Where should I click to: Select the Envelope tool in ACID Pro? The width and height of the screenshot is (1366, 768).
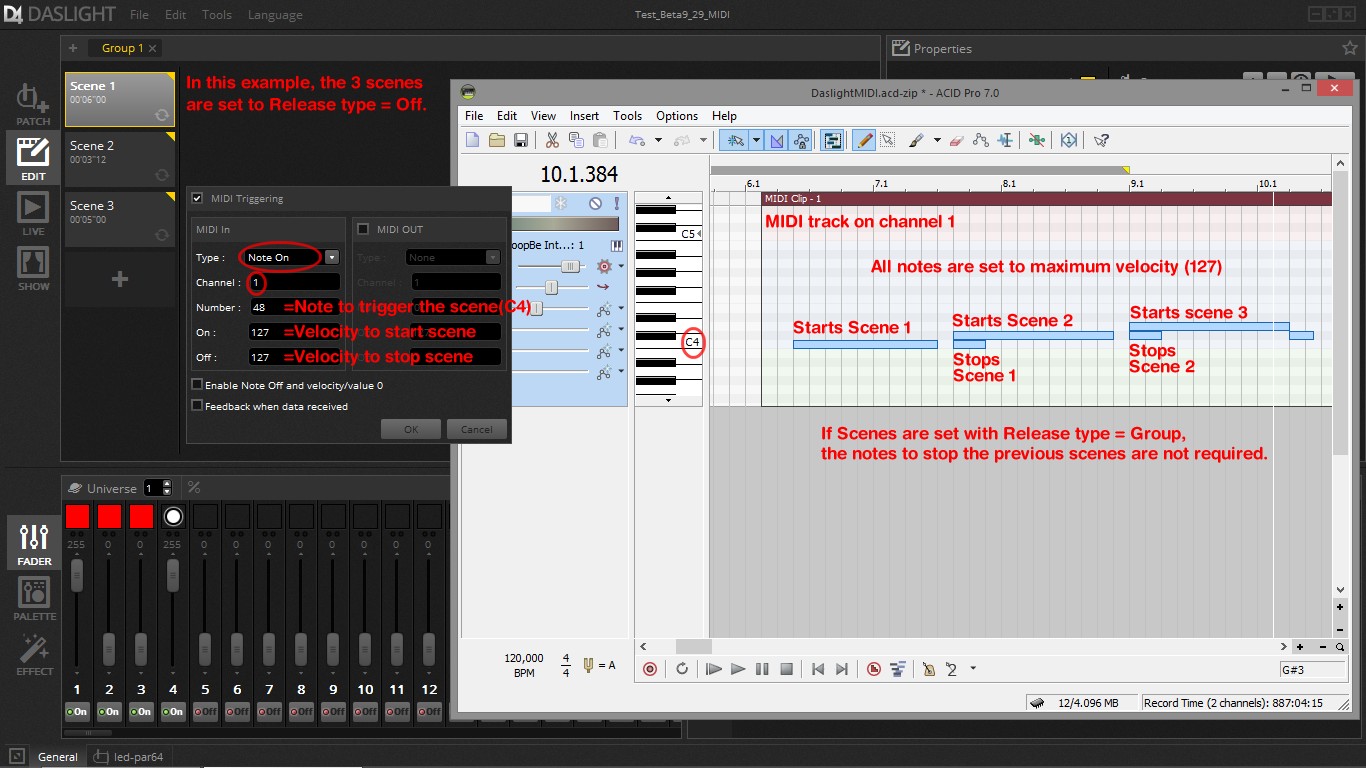[981, 141]
